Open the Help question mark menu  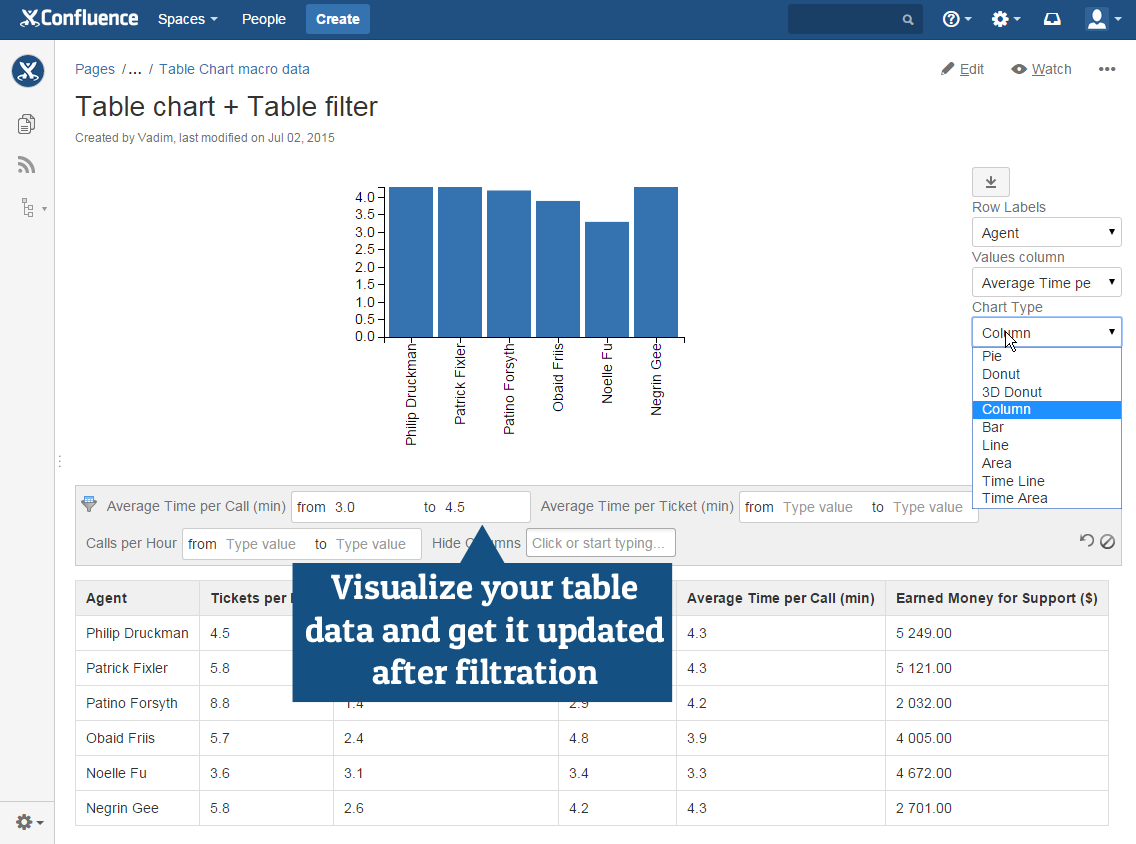(x=950, y=18)
